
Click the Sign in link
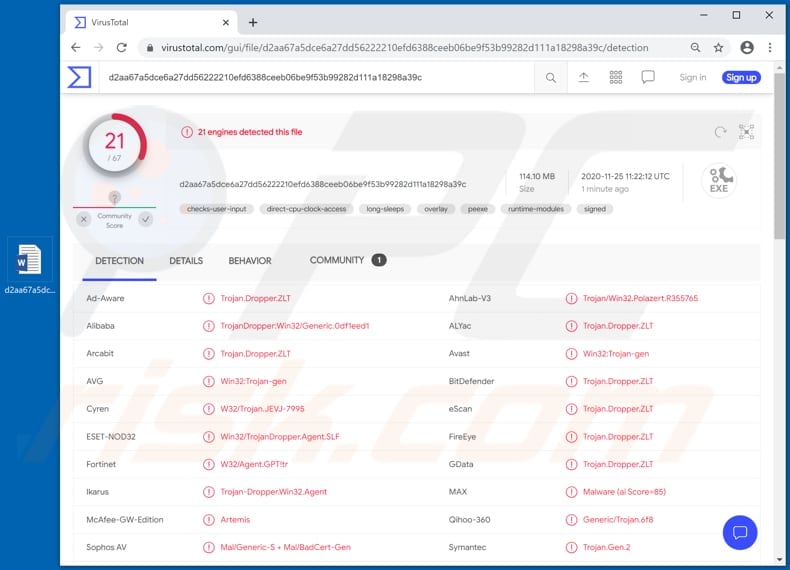693,77
